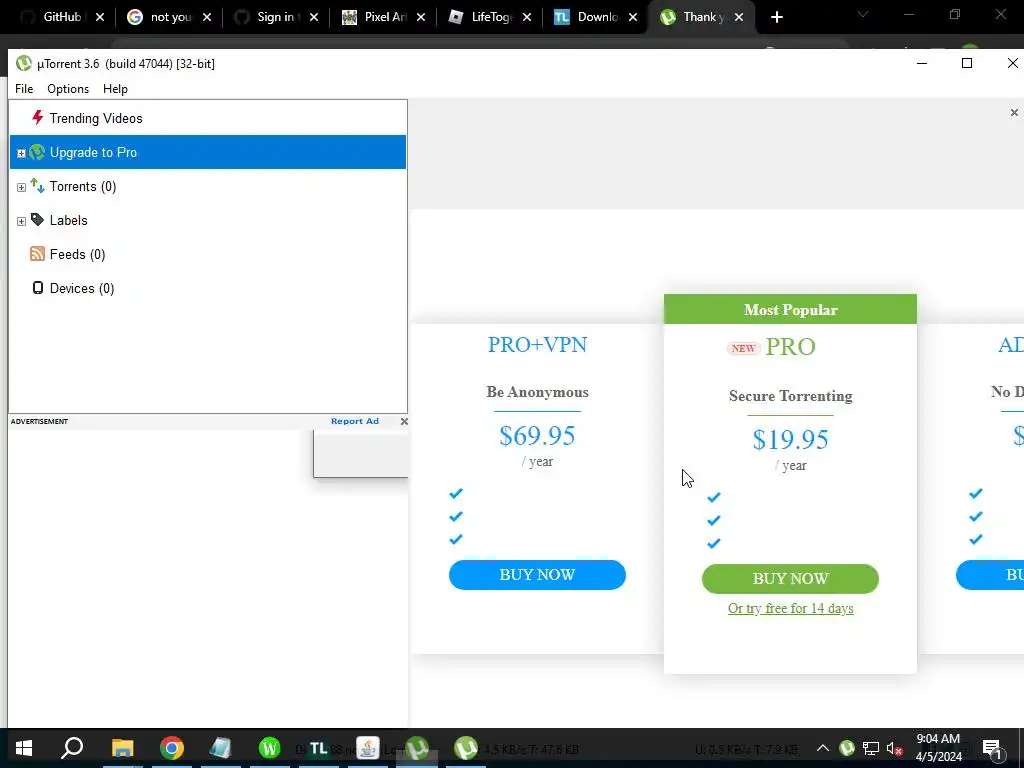Select Torrents (0) in sidebar
Screen dimensions: 1024x768
click(x=208, y=186)
